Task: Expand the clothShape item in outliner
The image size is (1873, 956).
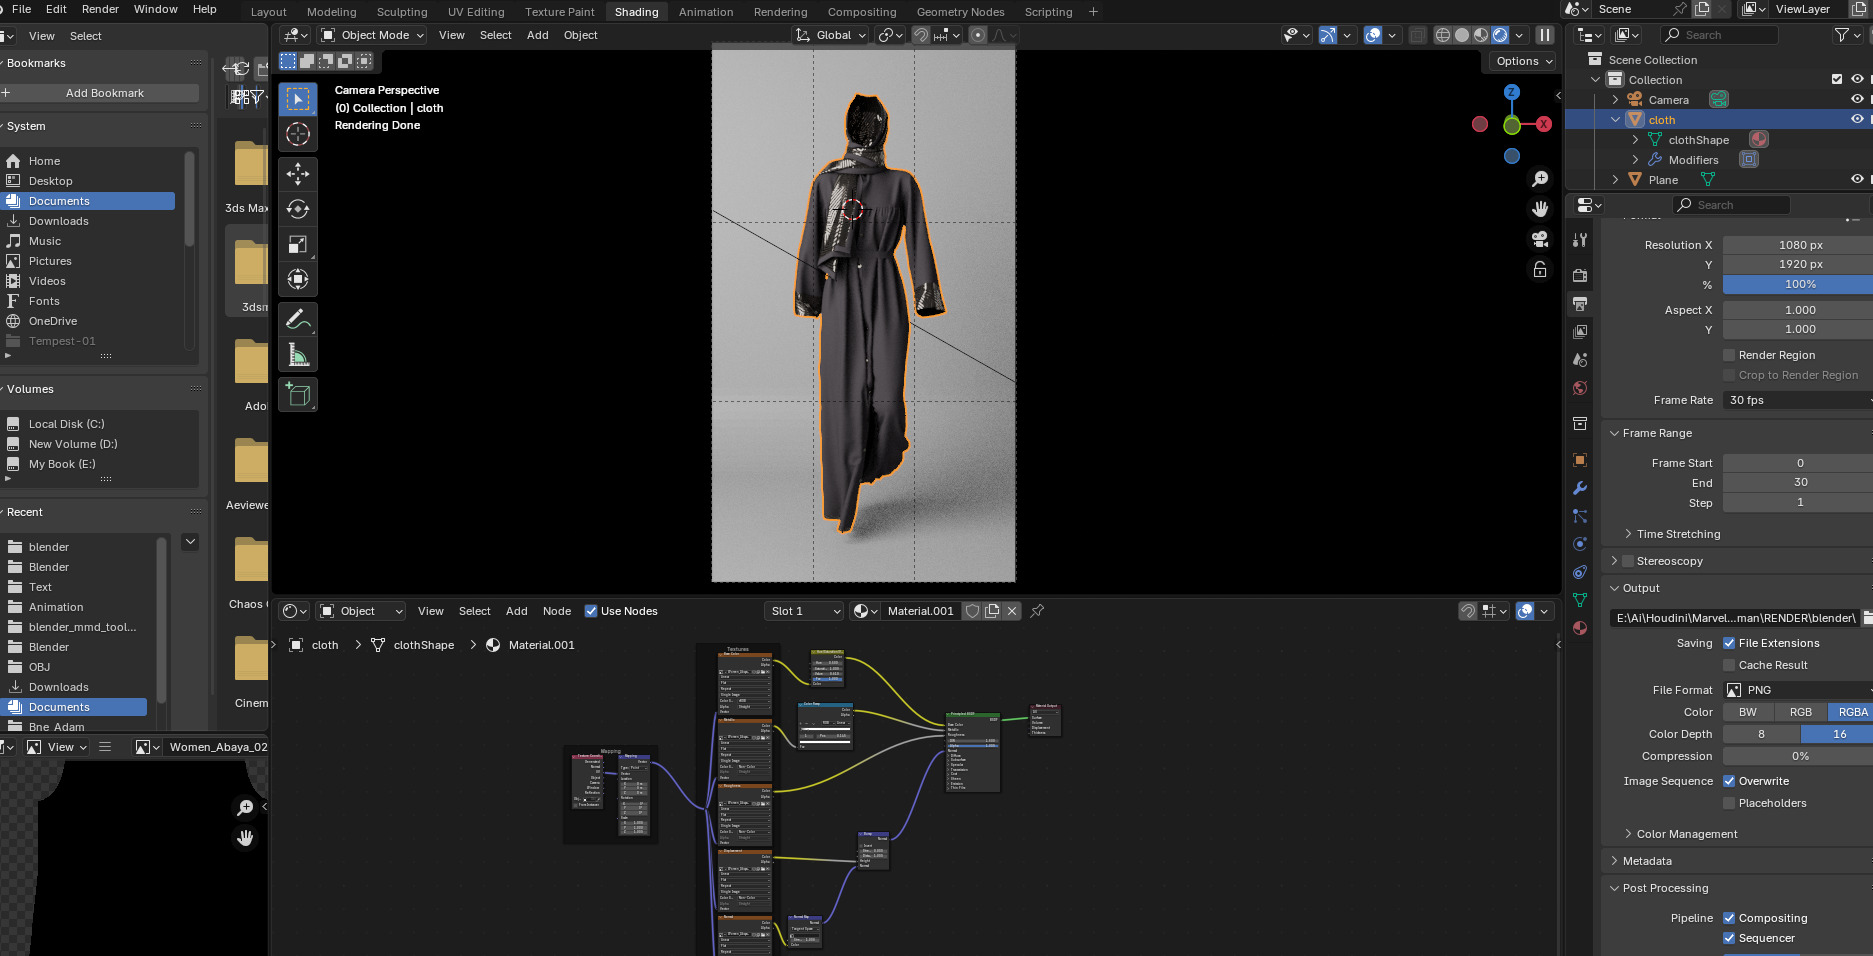Action: [1635, 140]
